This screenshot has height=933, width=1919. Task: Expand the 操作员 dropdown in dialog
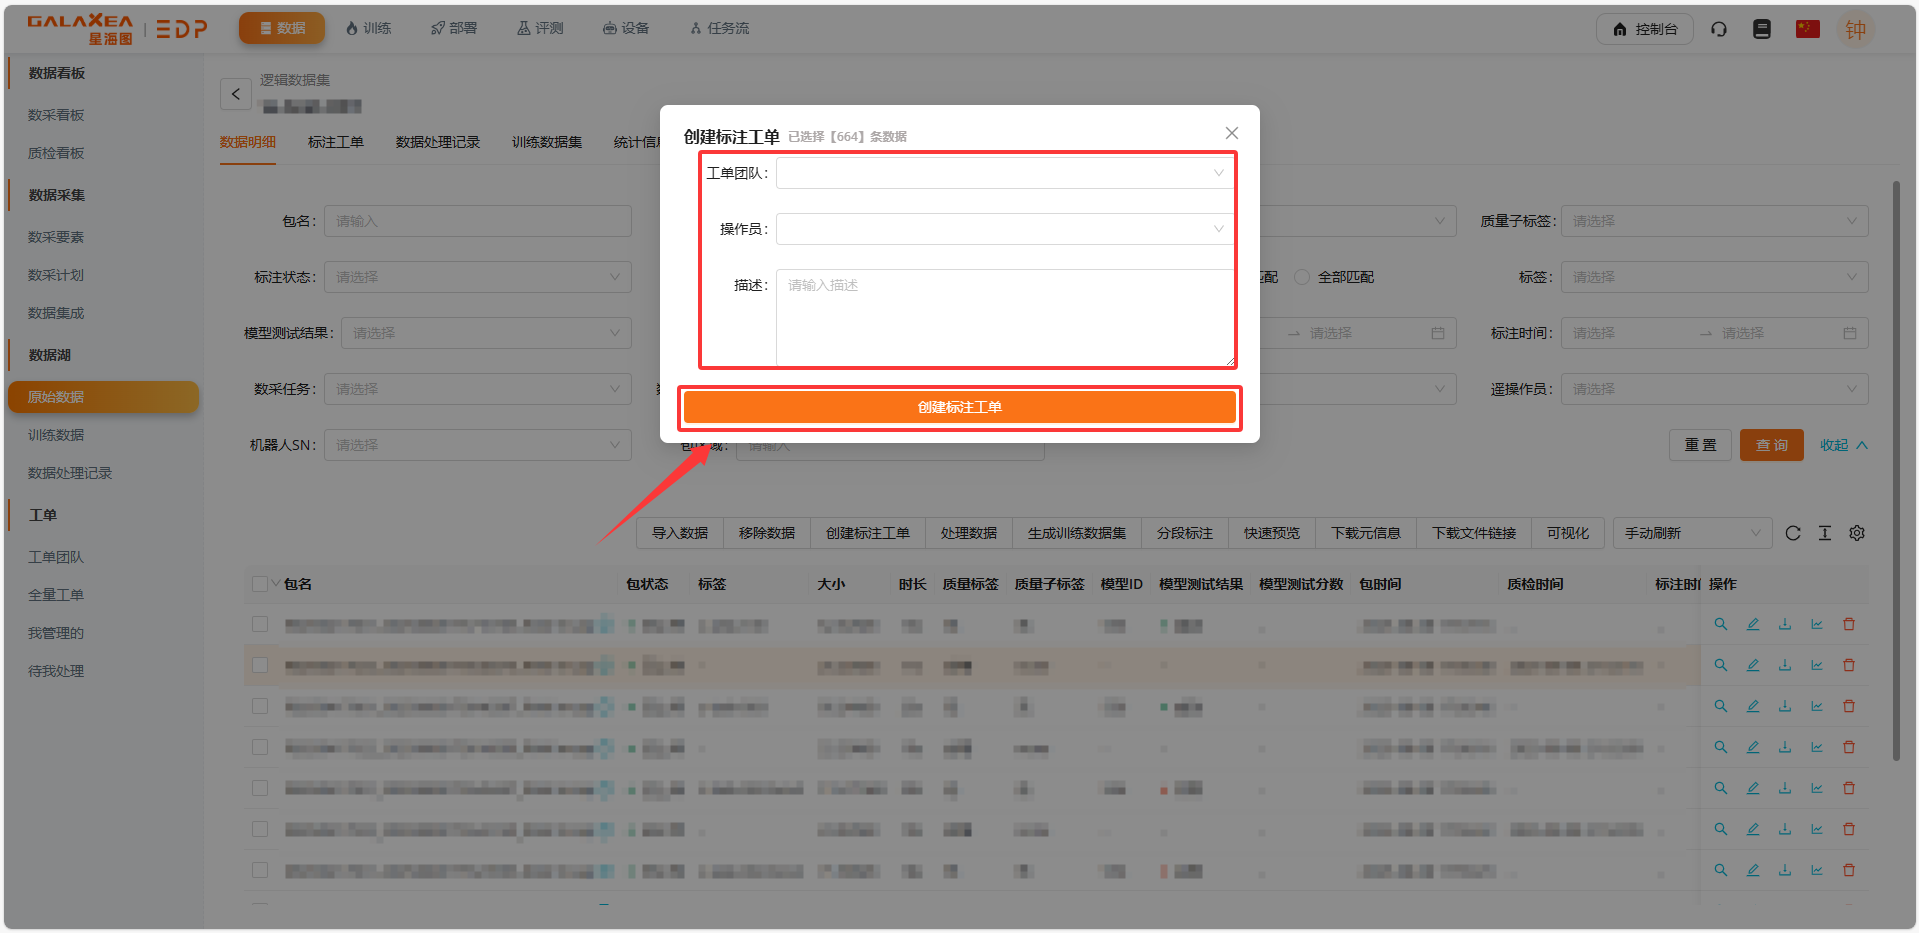pos(1004,229)
